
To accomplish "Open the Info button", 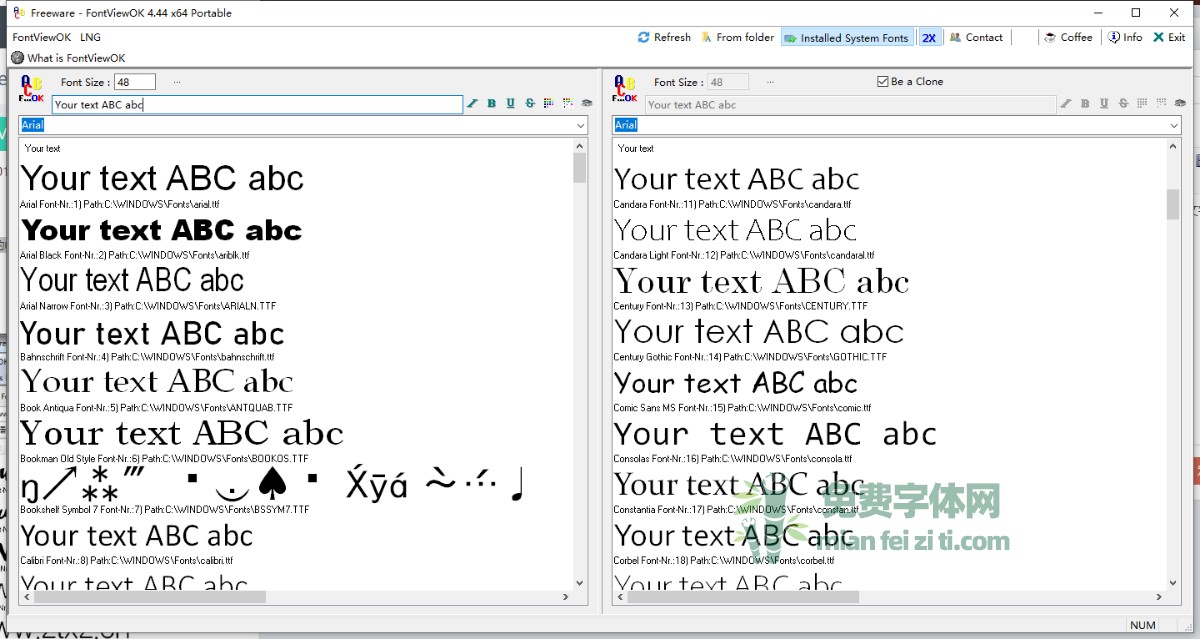I will pos(1125,37).
